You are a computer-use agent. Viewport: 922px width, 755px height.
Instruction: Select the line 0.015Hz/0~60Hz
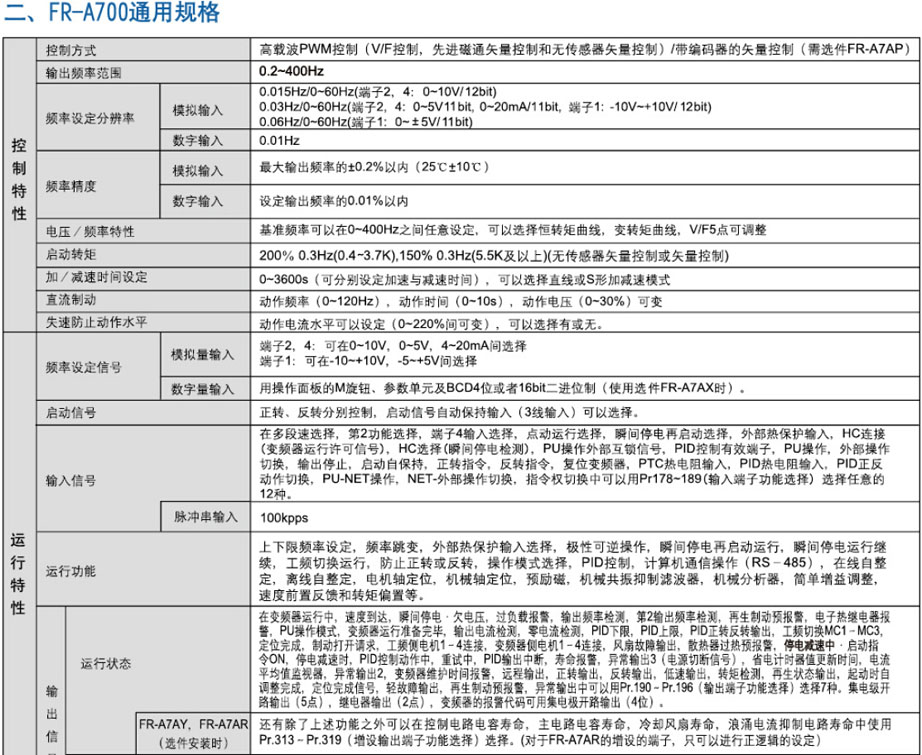click(378, 92)
